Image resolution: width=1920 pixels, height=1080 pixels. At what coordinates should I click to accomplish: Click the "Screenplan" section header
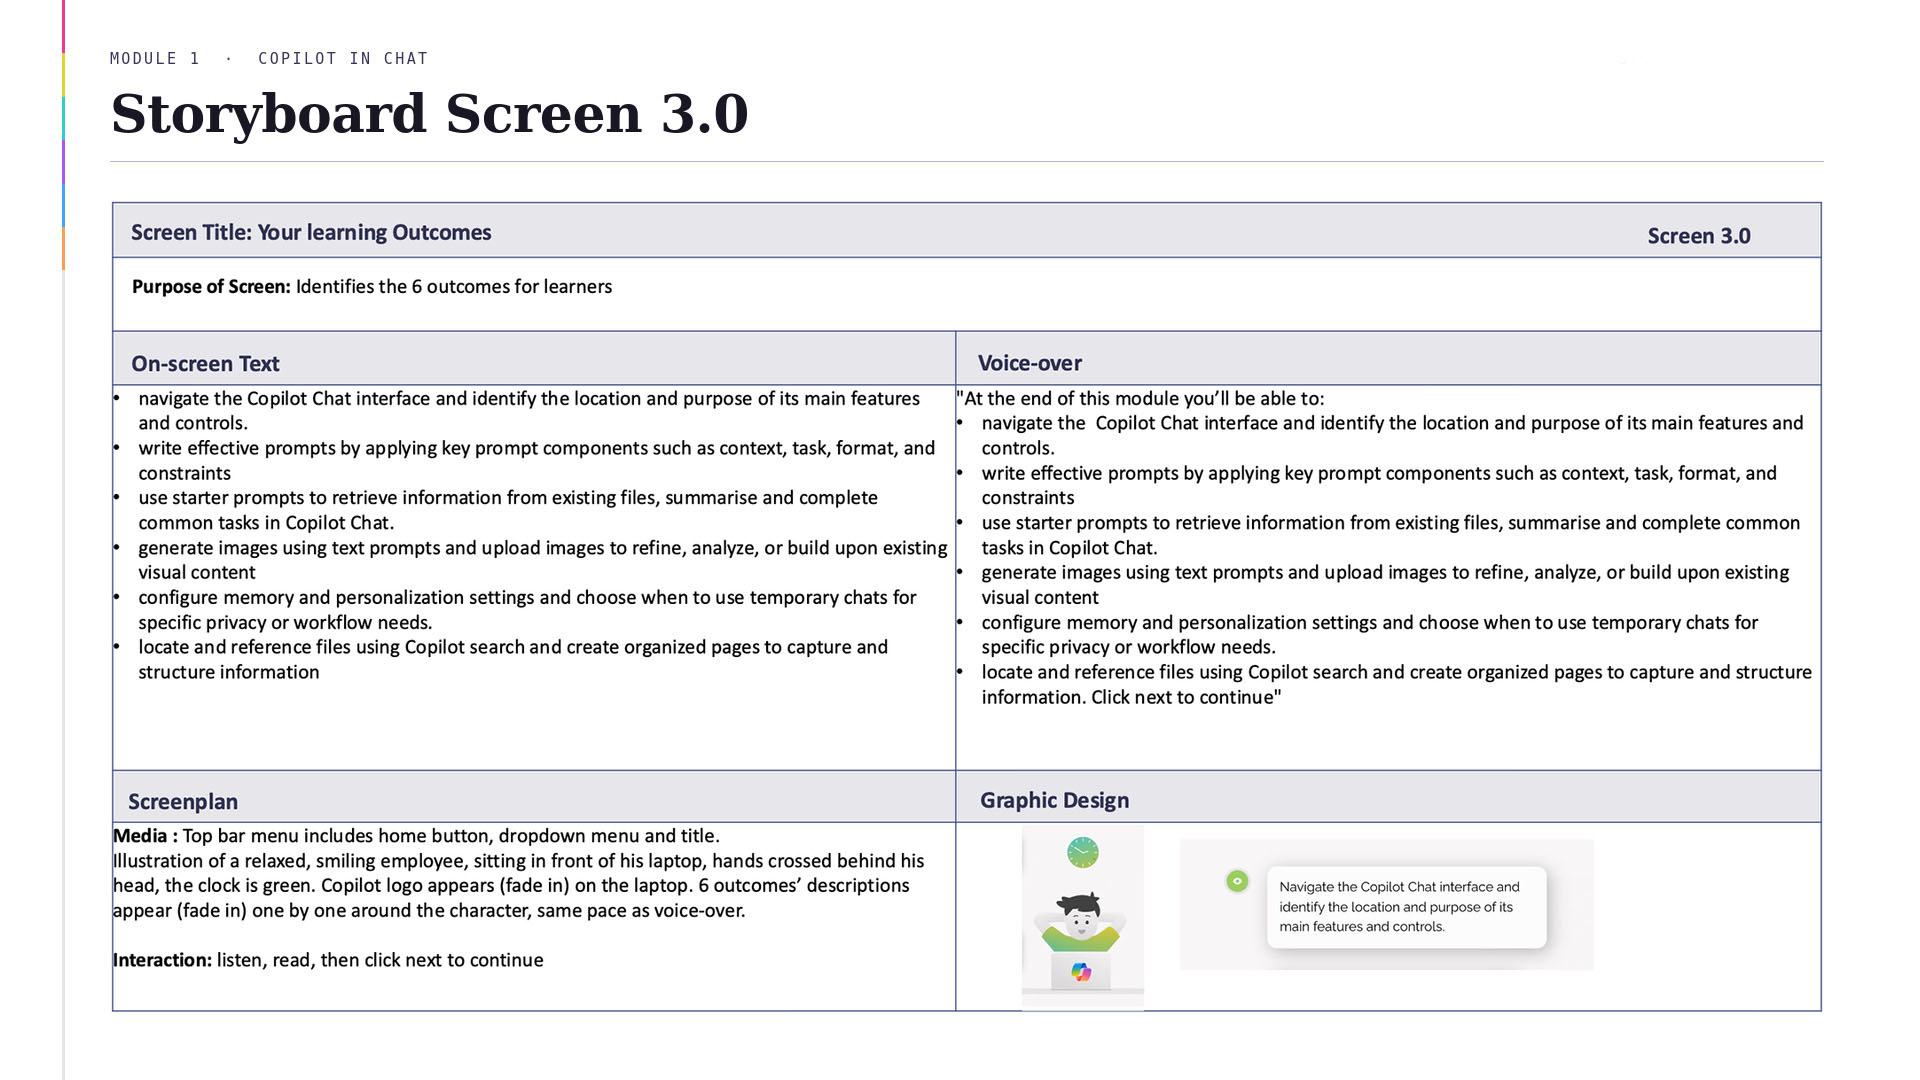tap(183, 801)
